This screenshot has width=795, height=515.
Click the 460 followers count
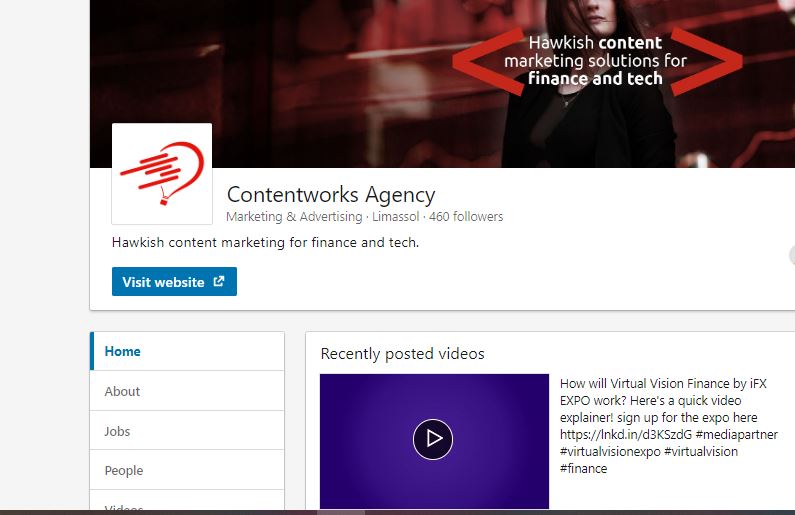466,216
